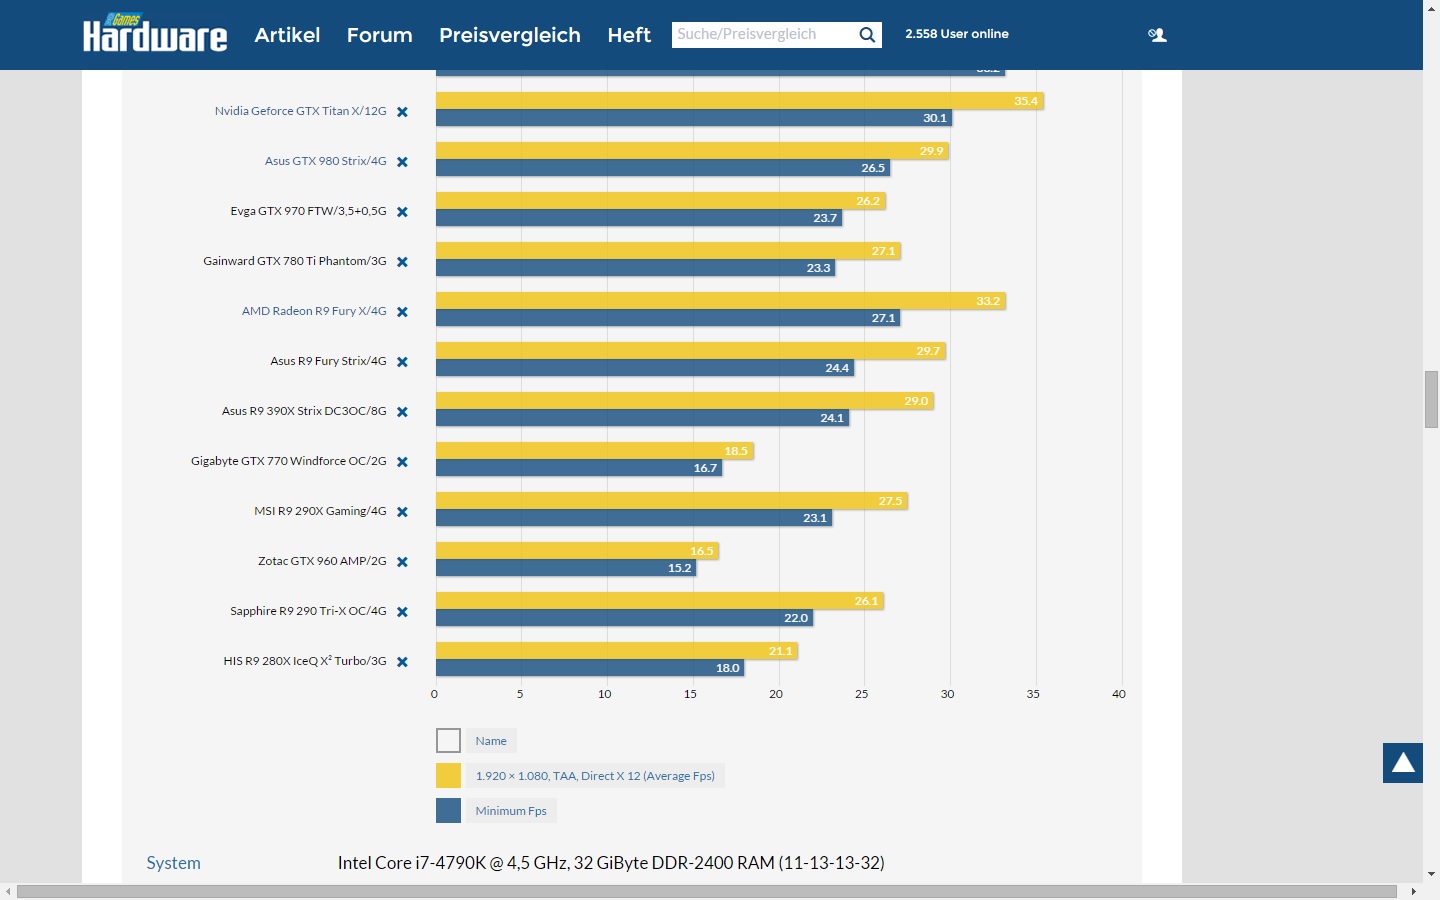Open AMD Radeon R9 Fury X/4G link
Image resolution: width=1440 pixels, height=900 pixels.
314,311
